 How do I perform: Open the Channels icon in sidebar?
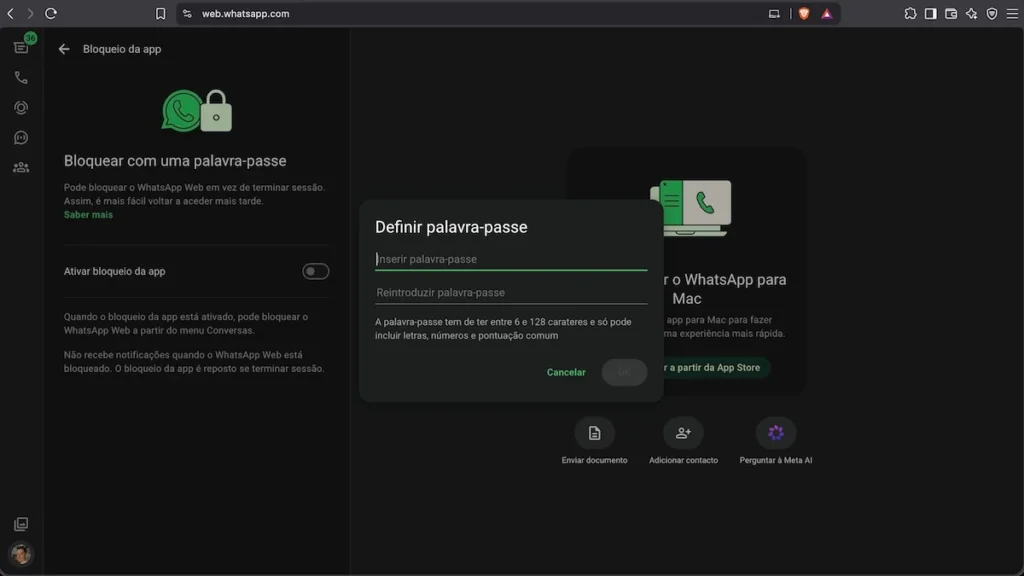[21, 138]
